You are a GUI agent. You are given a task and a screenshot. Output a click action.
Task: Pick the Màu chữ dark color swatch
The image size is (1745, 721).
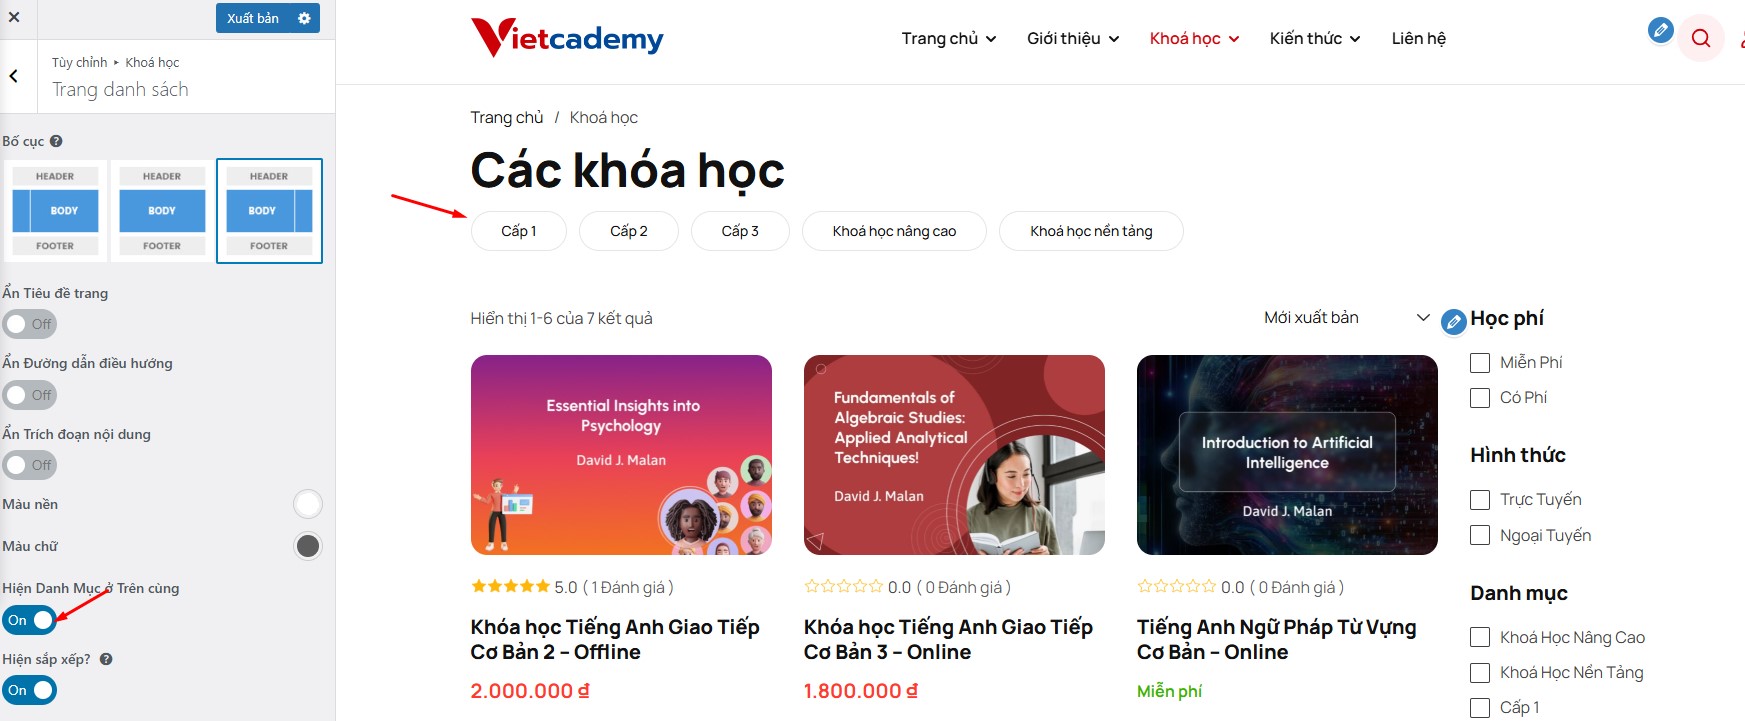(x=308, y=546)
